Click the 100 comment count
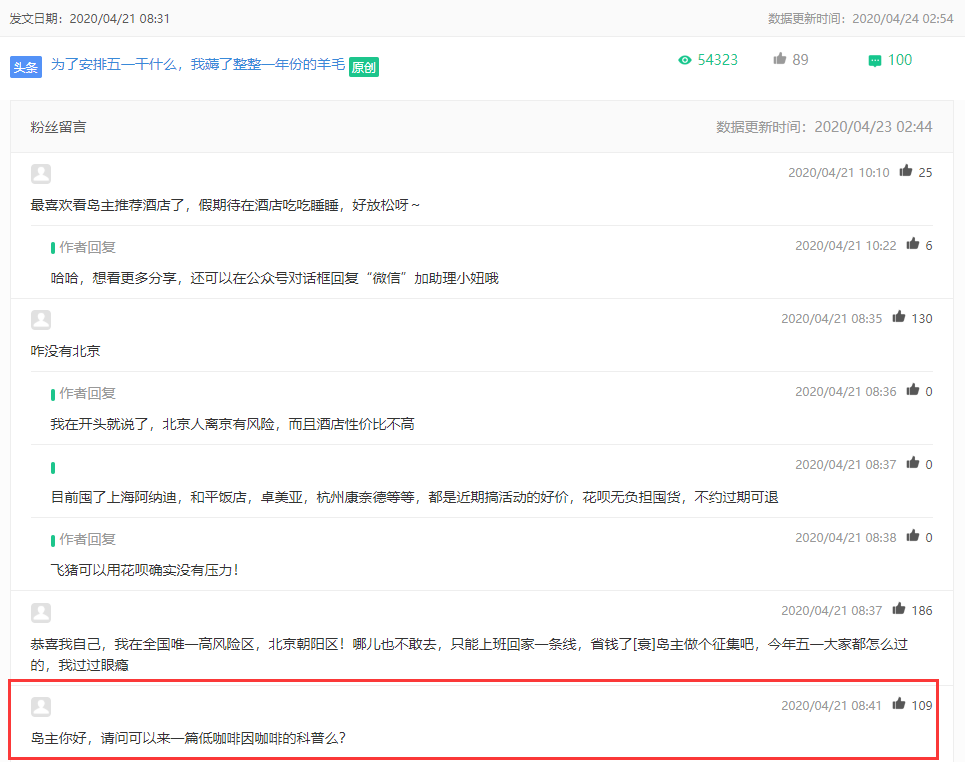The height and width of the screenshot is (762, 965). click(900, 60)
